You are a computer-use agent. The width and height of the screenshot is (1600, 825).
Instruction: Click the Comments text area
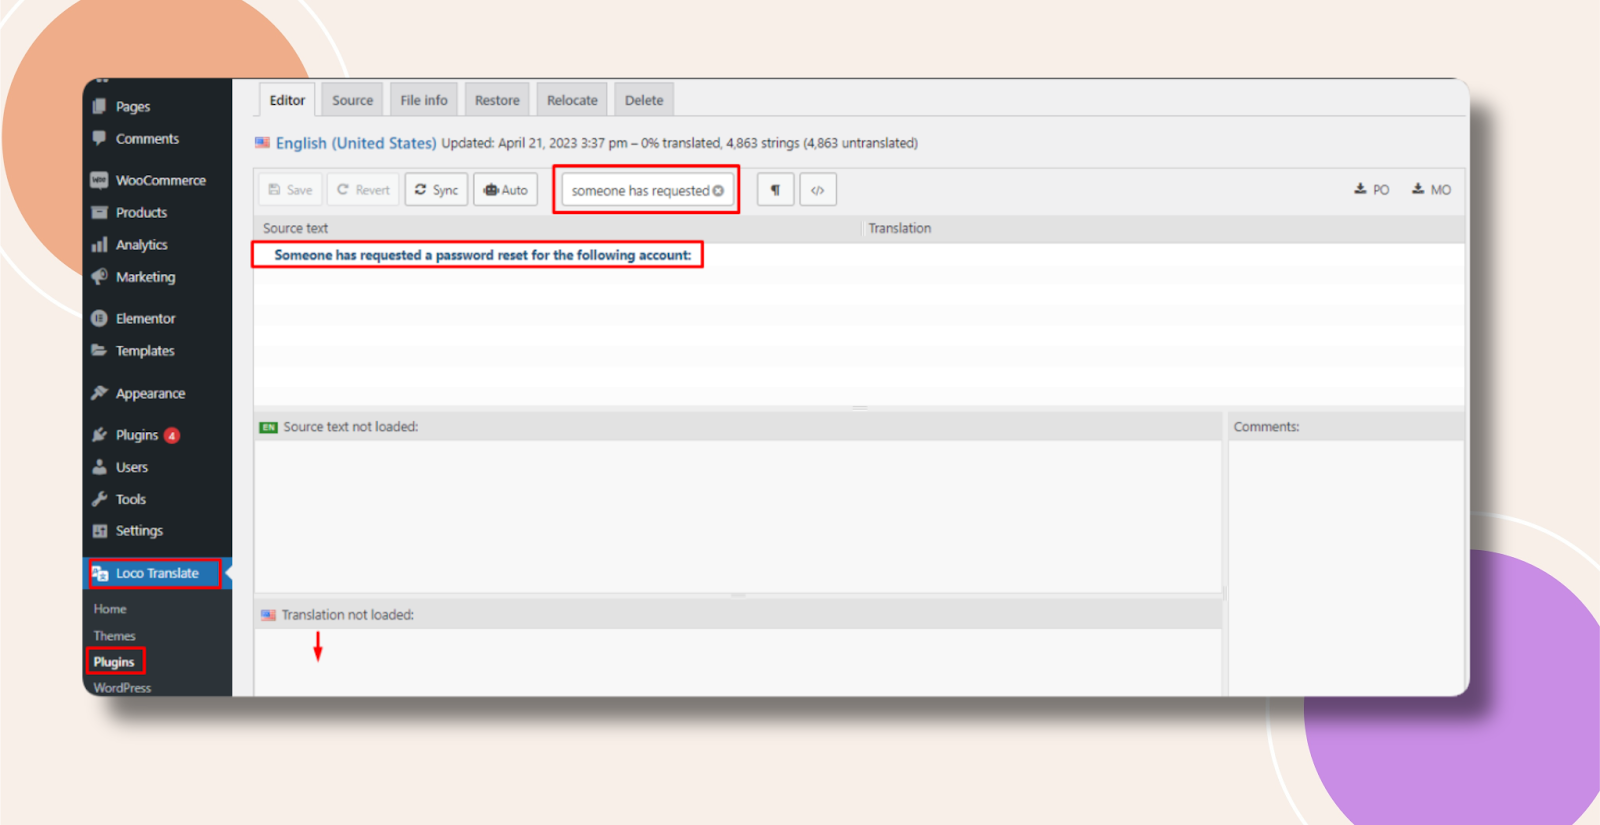[1346, 567]
